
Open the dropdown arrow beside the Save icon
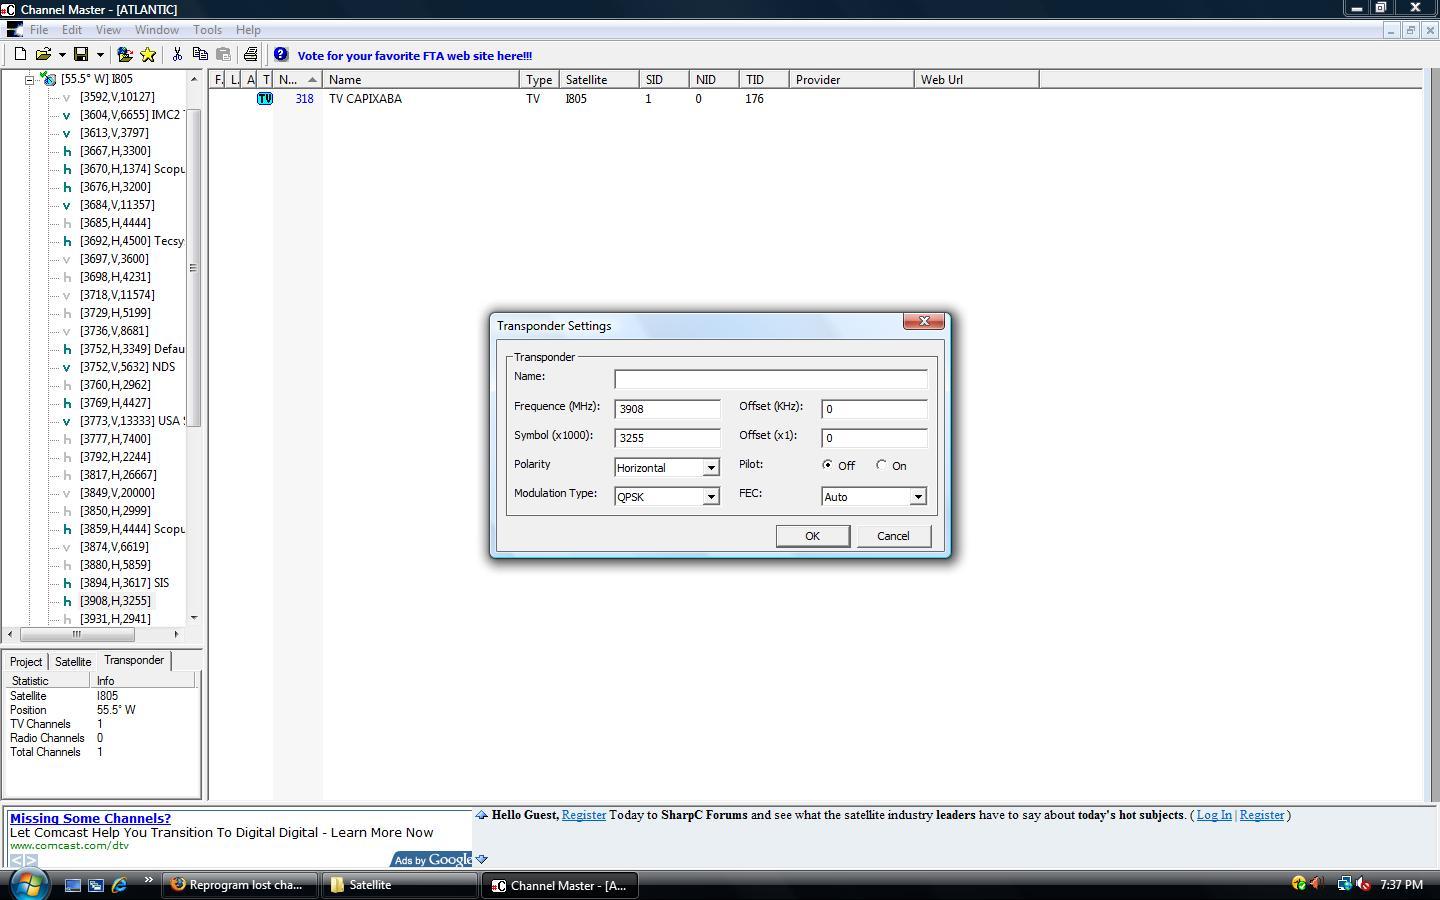click(100, 55)
